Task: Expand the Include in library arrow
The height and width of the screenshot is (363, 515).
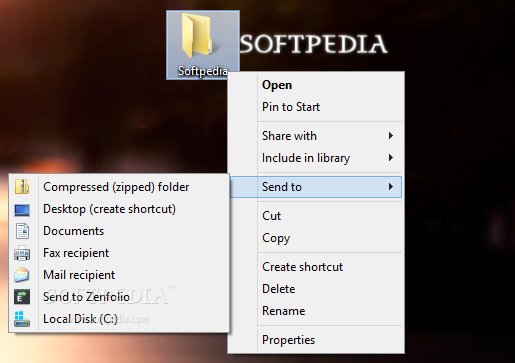Action: 391,158
